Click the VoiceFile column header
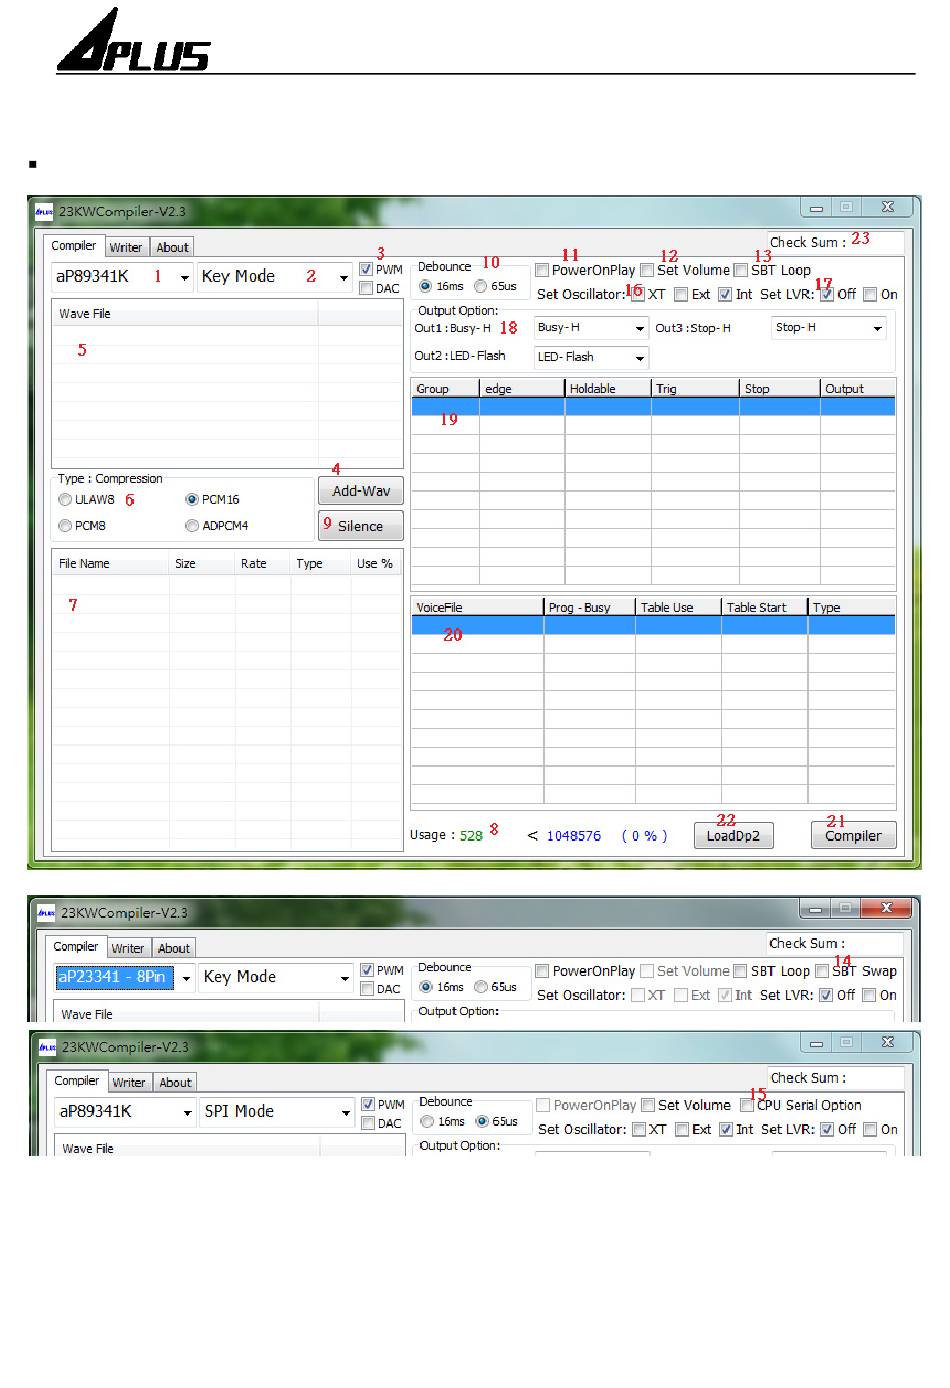The height and width of the screenshot is (1388, 950). (476, 608)
